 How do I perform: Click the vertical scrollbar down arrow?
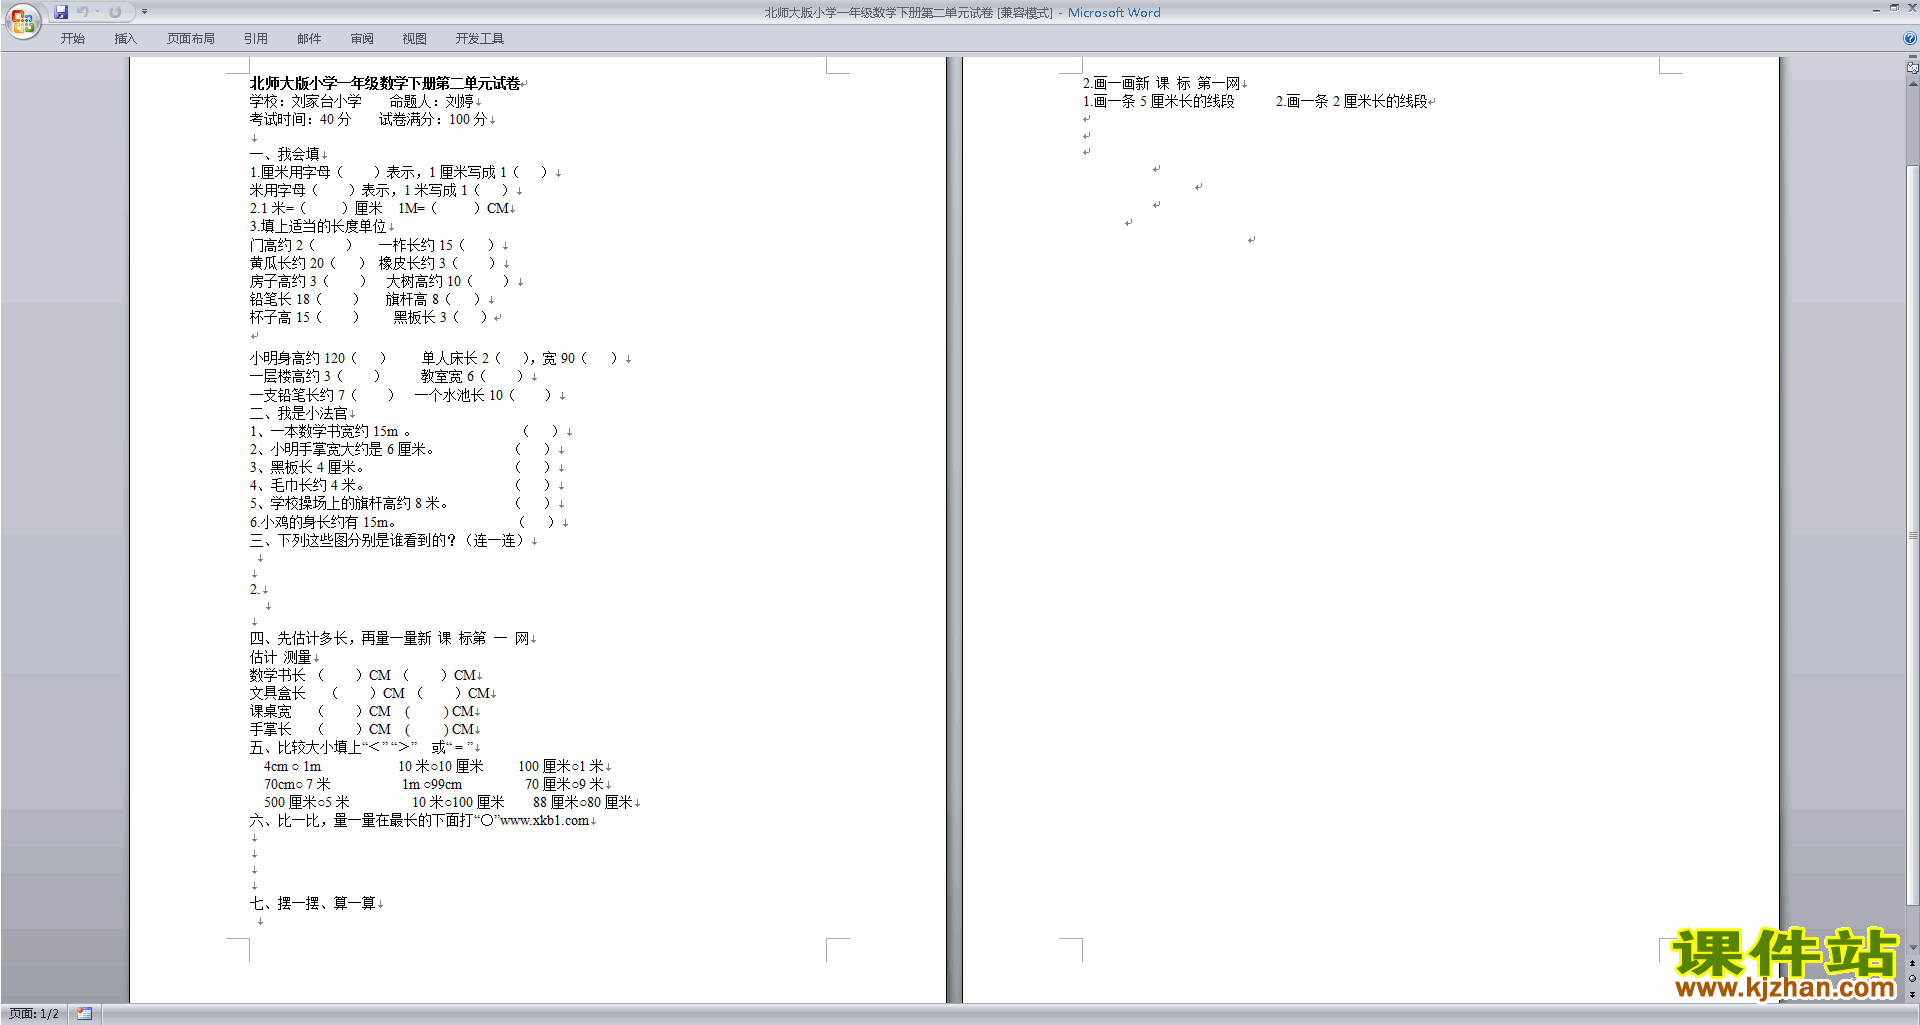tap(1912, 948)
